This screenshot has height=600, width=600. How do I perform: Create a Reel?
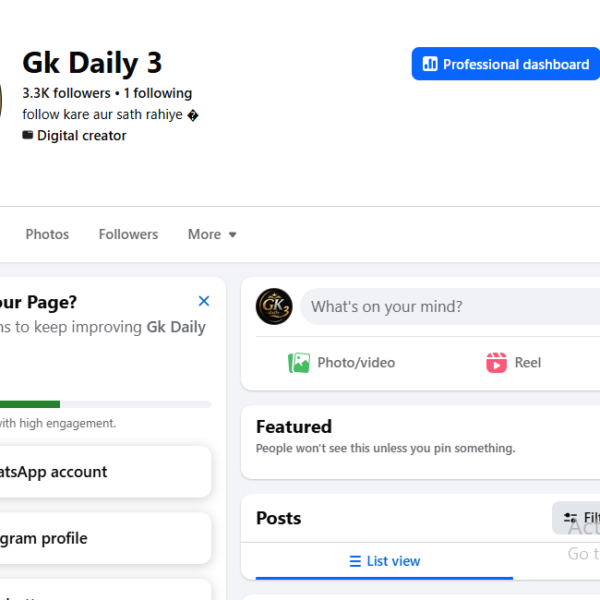point(514,362)
